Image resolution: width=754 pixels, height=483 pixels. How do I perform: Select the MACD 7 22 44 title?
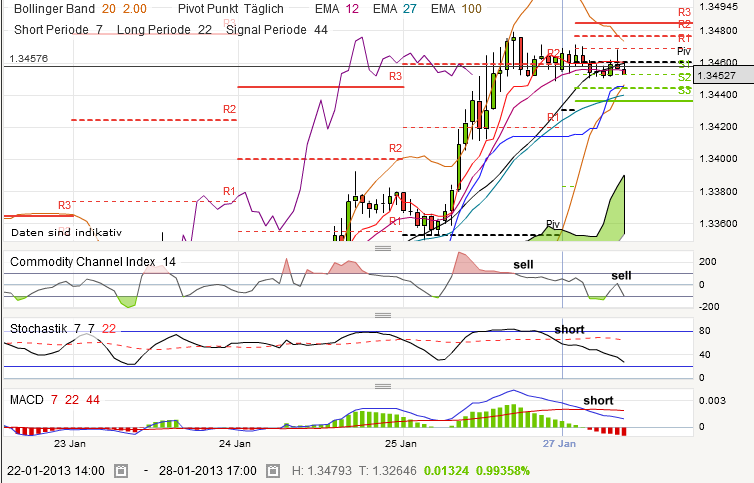point(55,400)
